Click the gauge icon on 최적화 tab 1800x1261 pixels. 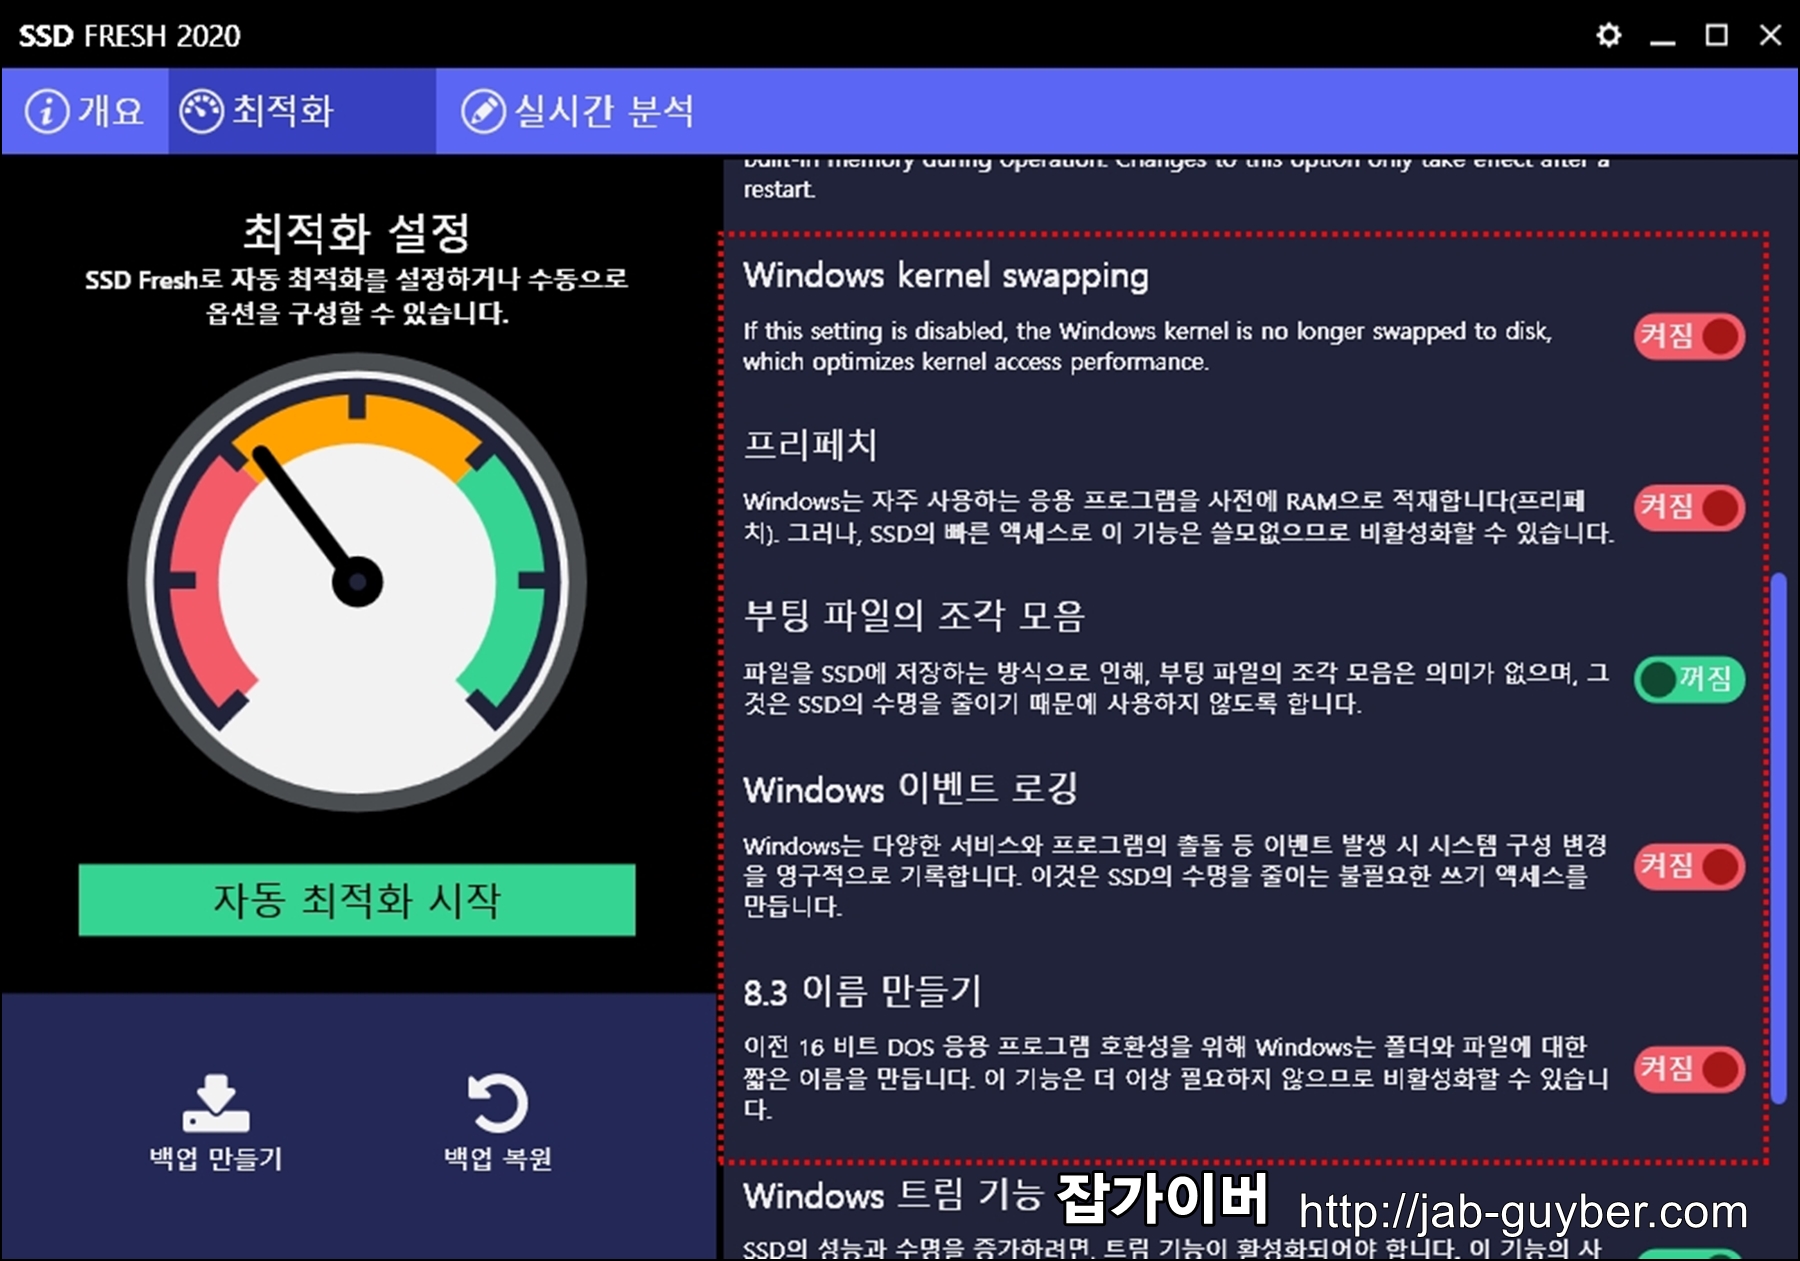click(x=201, y=111)
